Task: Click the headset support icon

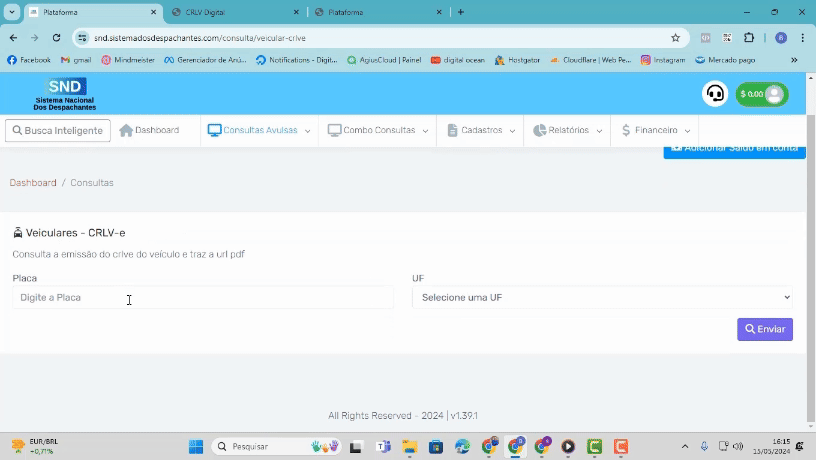Action: 715,94
